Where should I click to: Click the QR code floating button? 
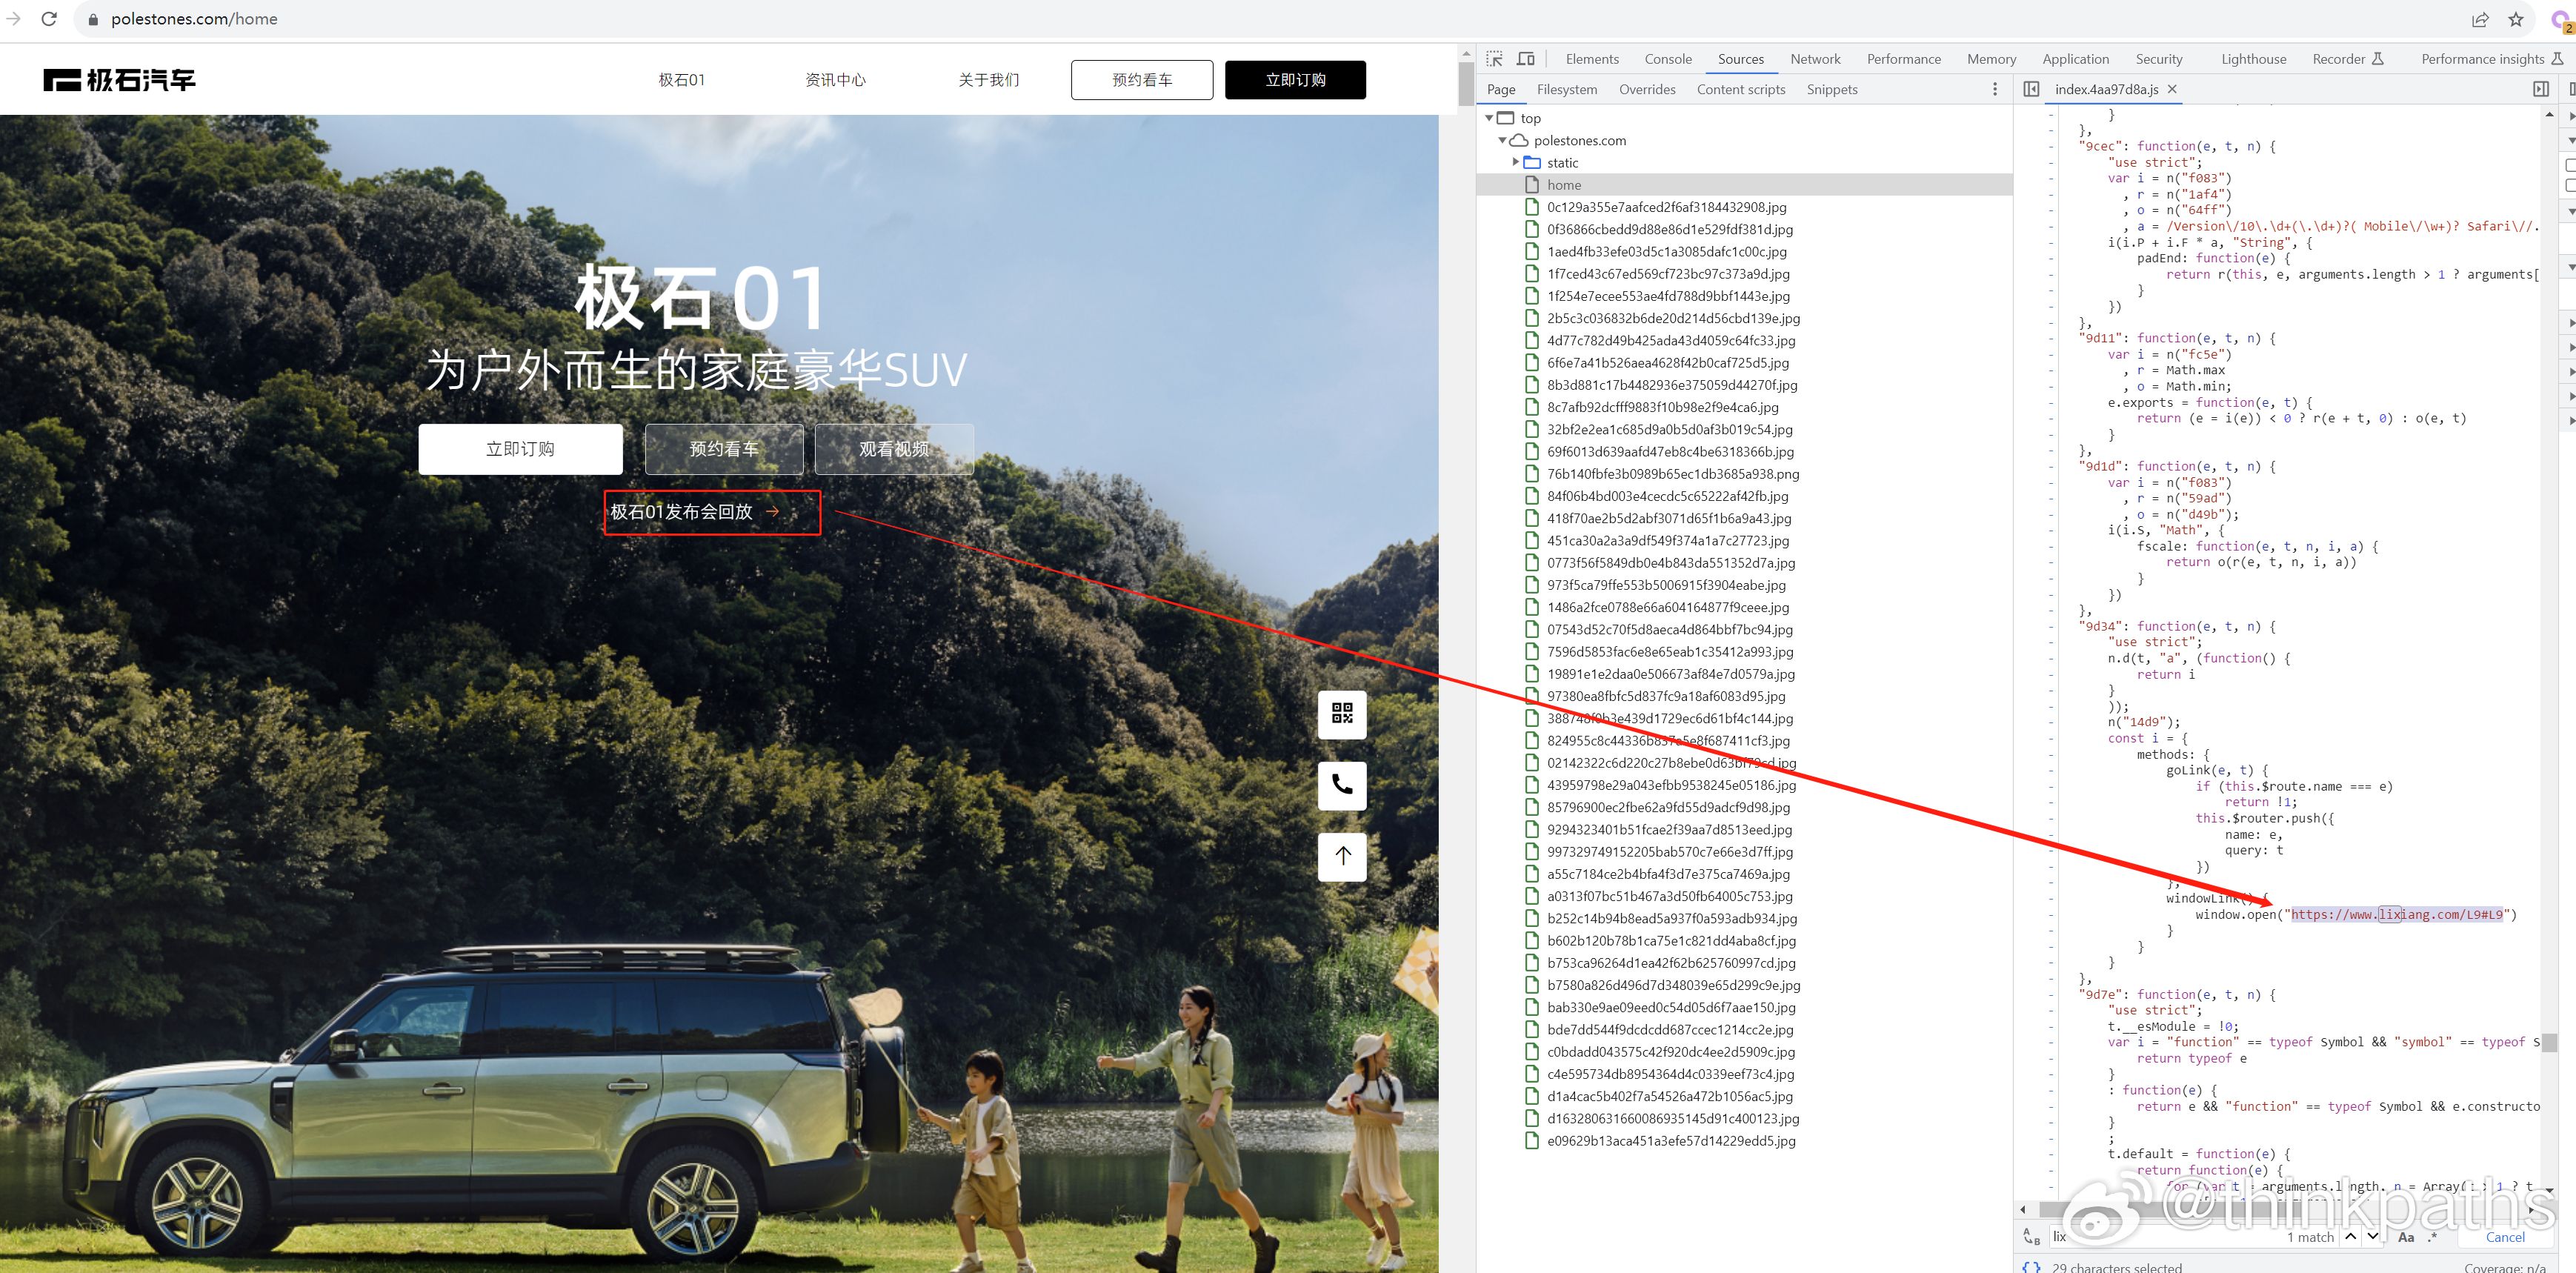tap(1342, 713)
